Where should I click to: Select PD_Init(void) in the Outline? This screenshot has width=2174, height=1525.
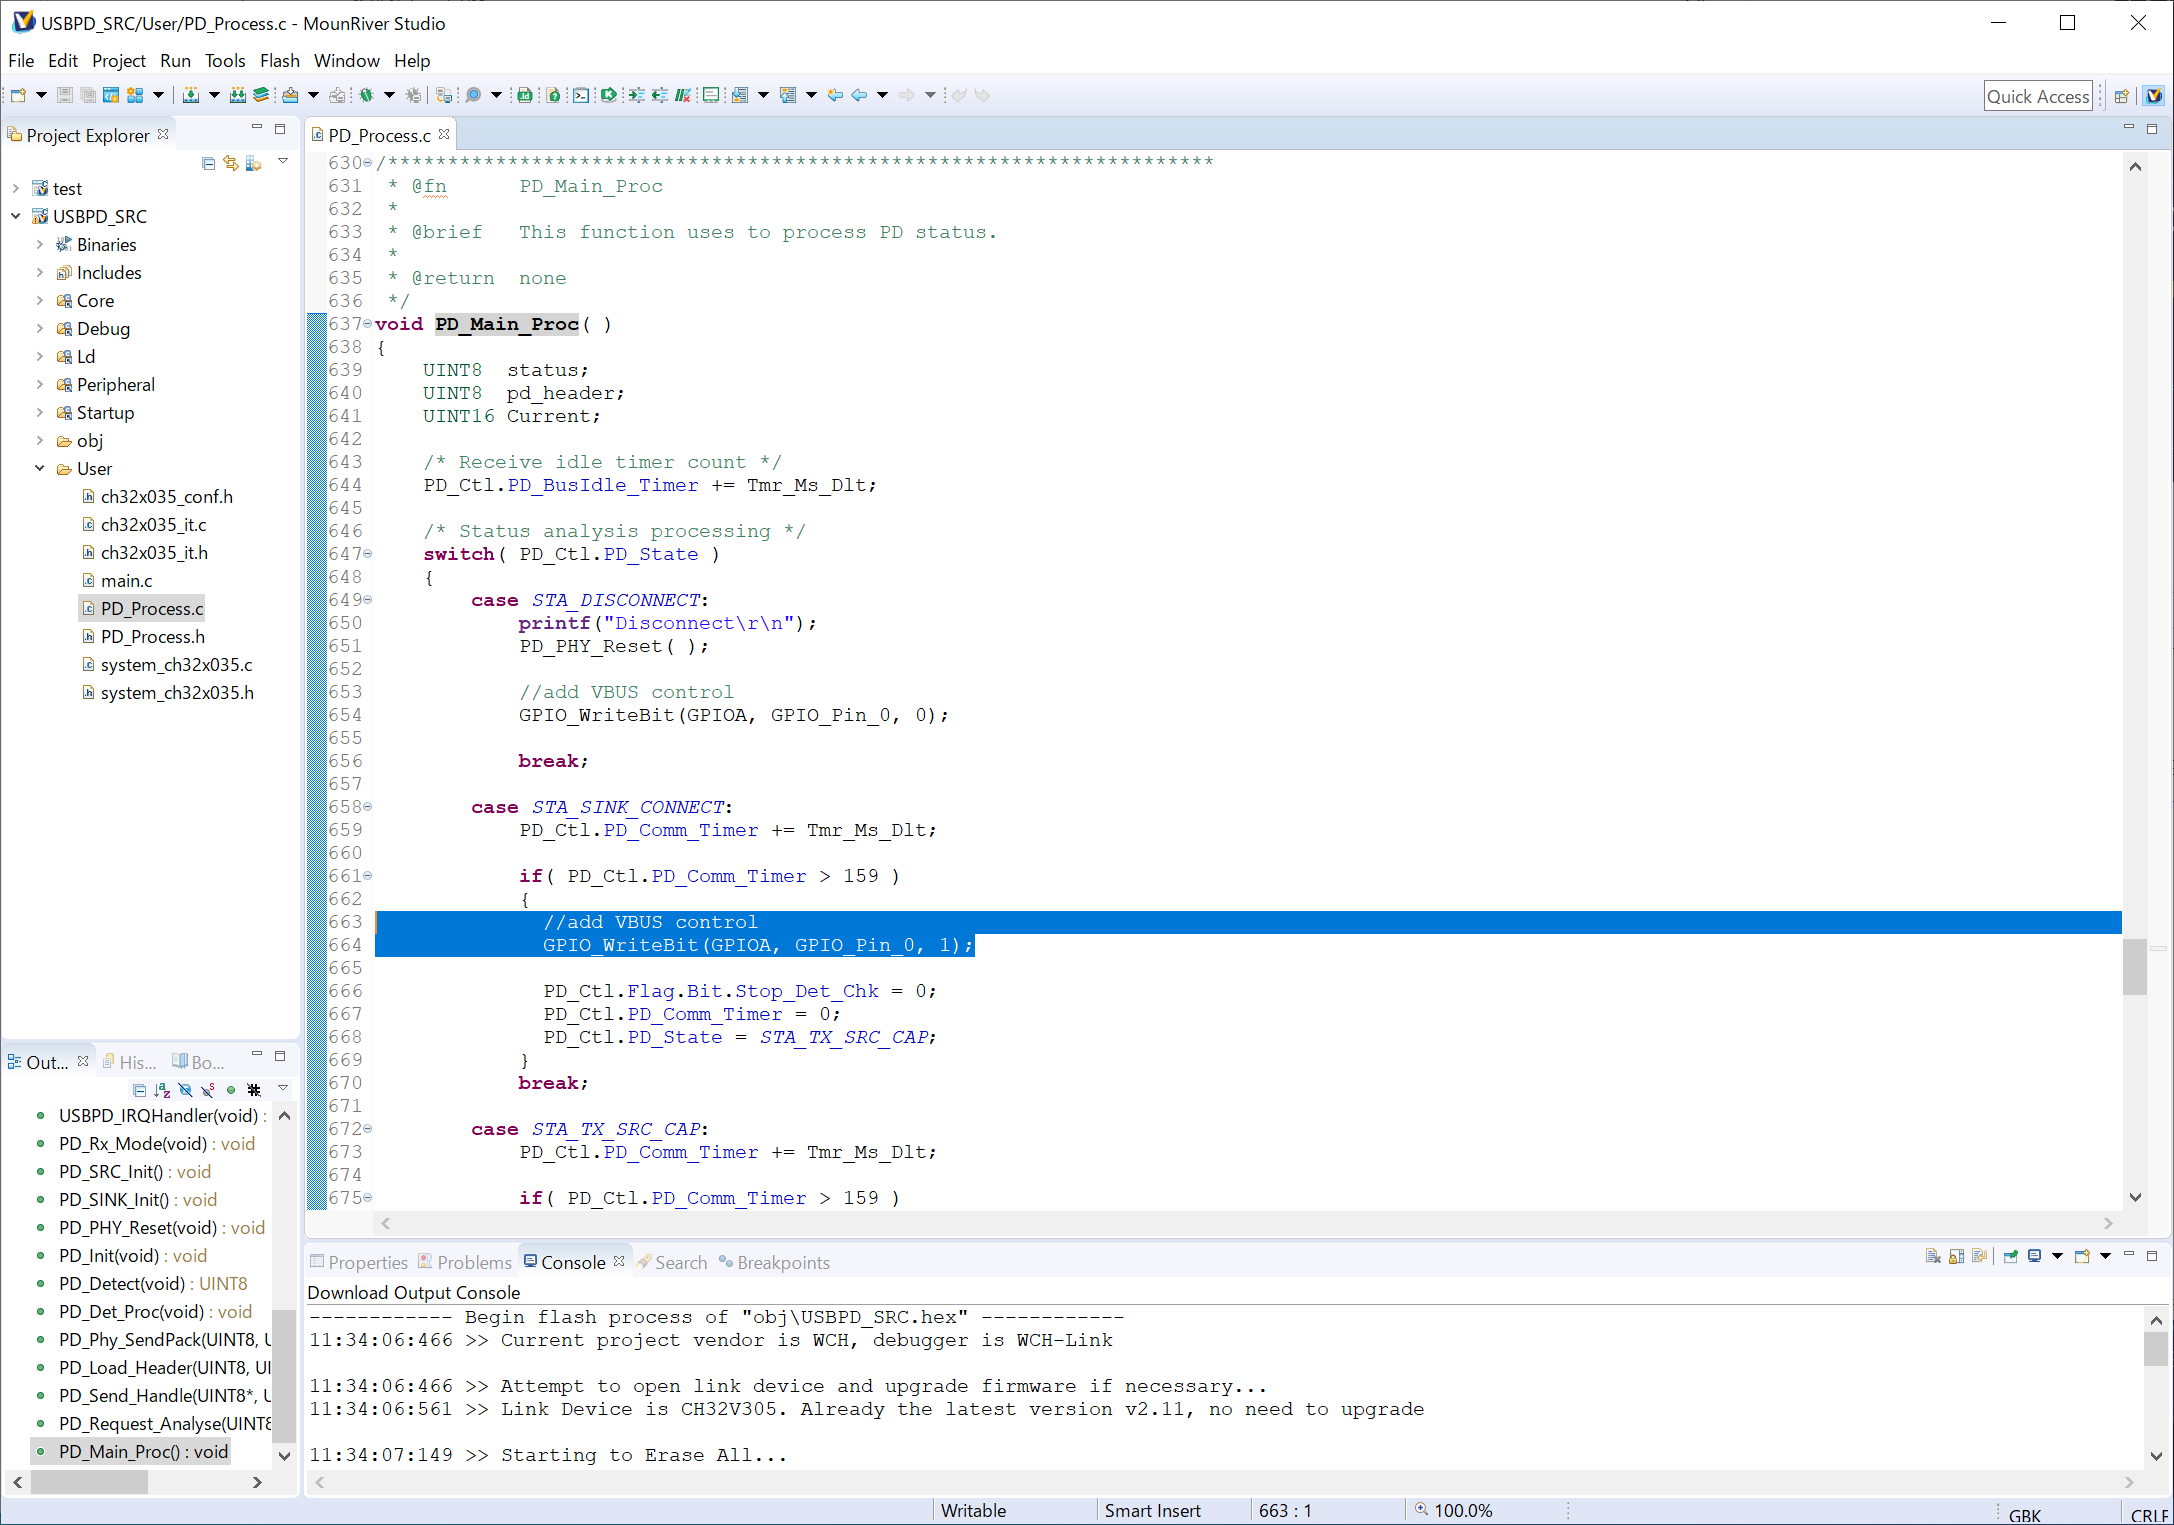(x=132, y=1255)
